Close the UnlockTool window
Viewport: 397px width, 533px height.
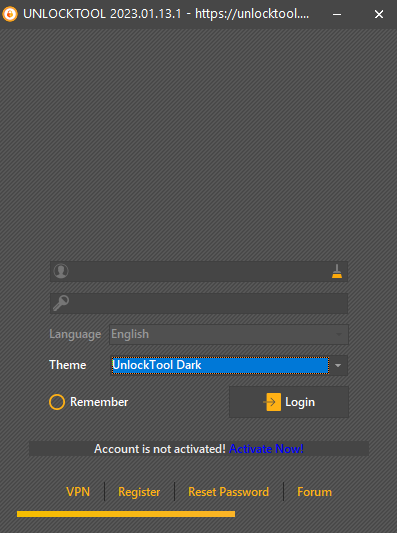(x=379, y=14)
